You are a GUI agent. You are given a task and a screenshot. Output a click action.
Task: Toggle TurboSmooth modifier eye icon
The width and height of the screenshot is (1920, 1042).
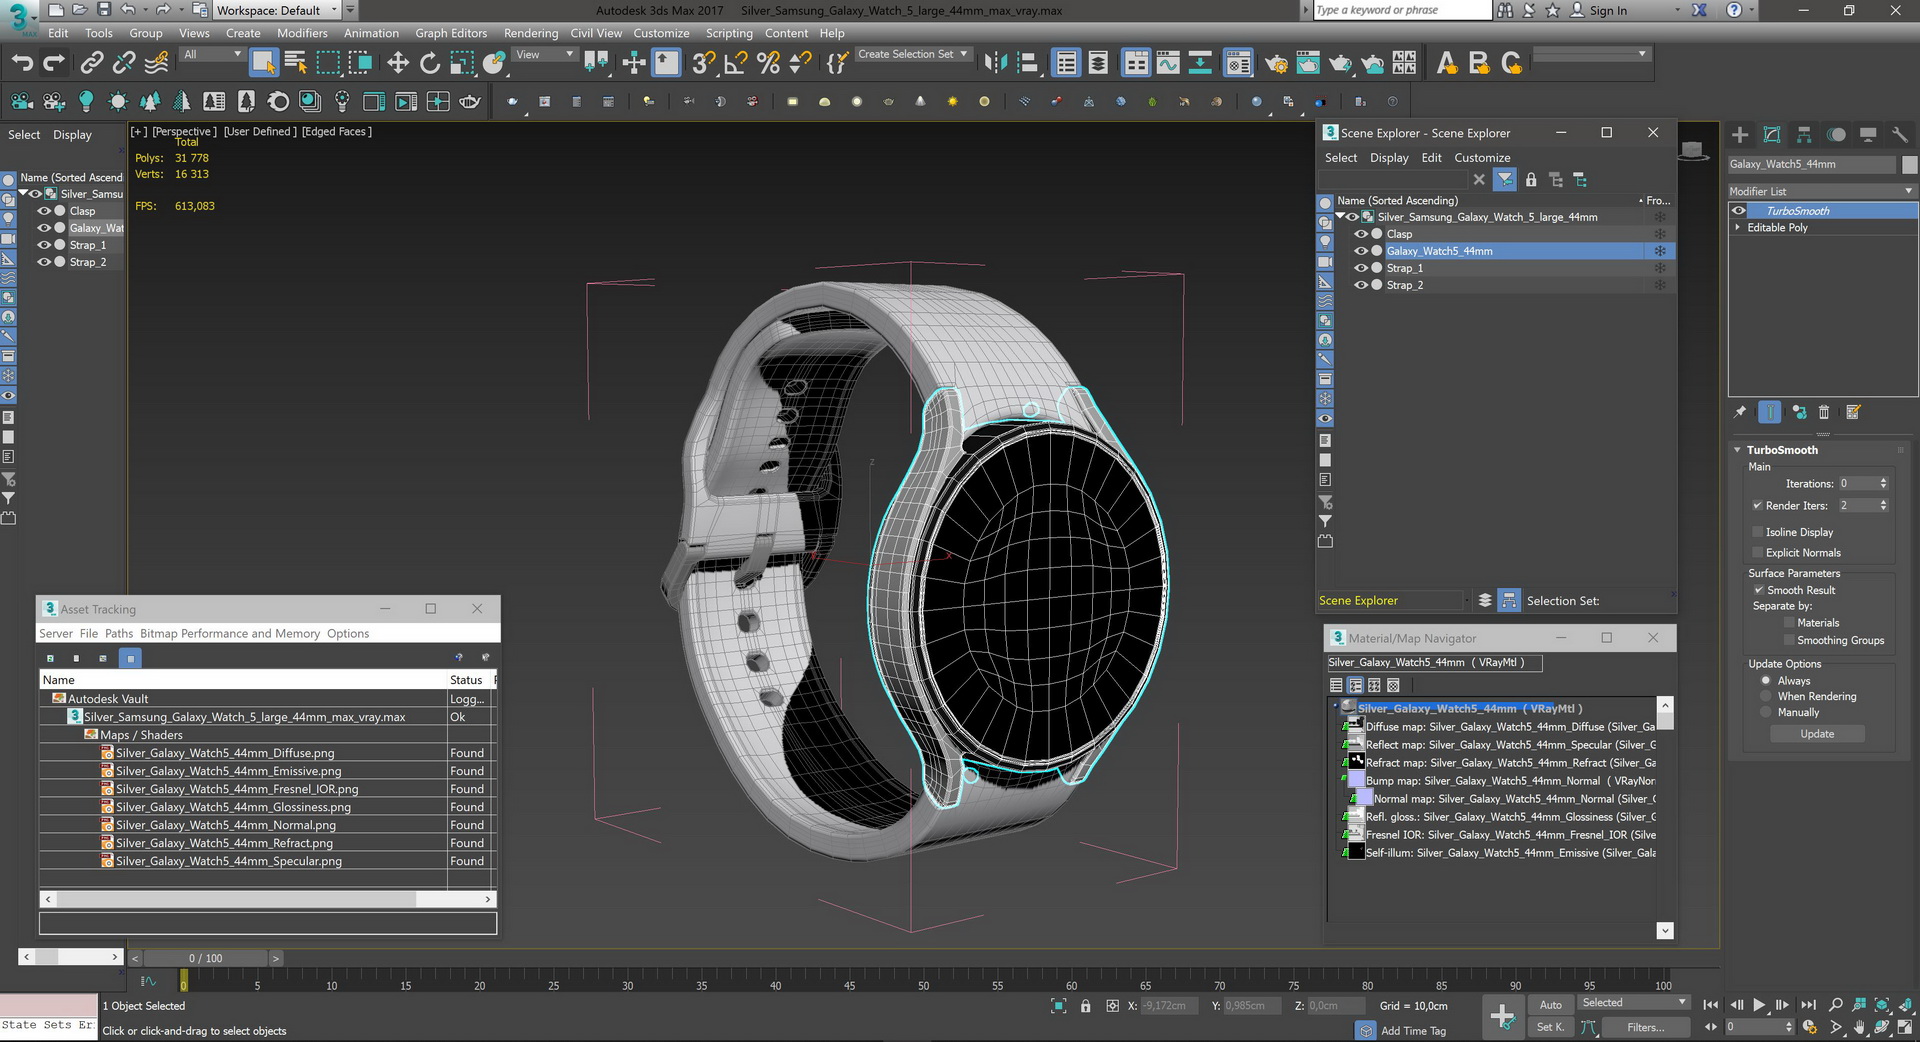(x=1739, y=211)
